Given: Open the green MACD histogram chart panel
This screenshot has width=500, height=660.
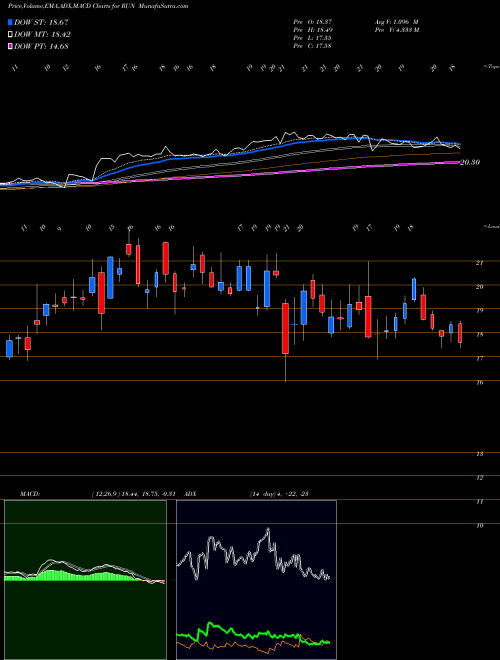Looking at the screenshot, I should click(85, 580).
